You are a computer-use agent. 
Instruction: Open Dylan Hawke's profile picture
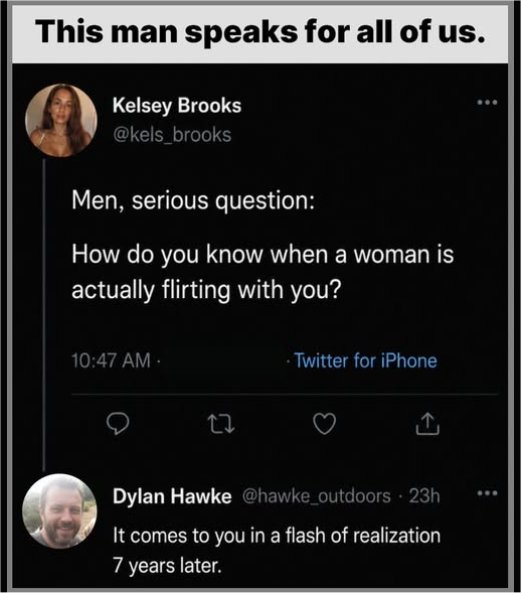coord(59,511)
